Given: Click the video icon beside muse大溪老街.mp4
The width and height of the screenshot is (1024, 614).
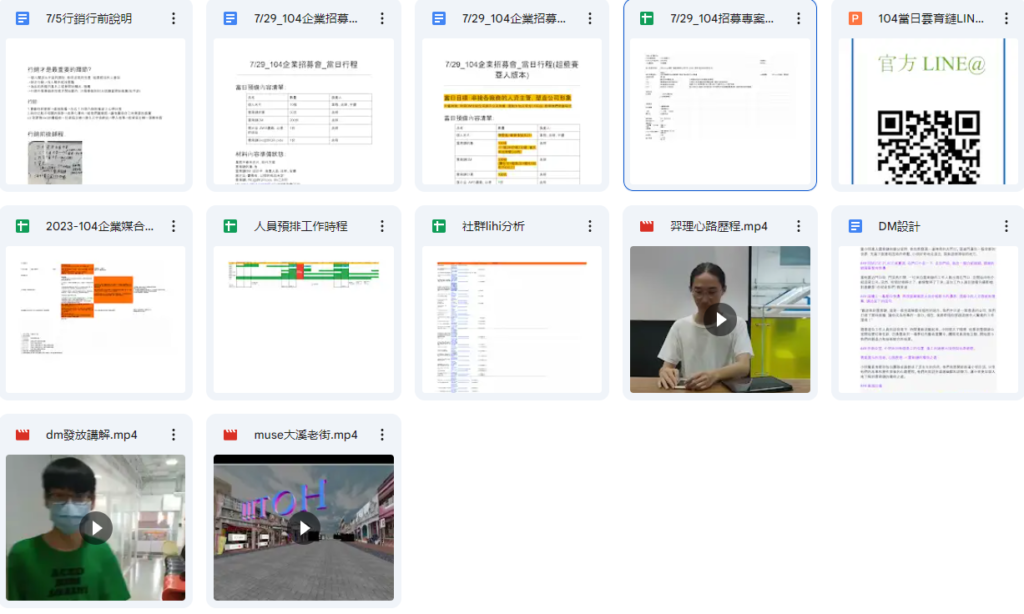Looking at the screenshot, I should [x=231, y=435].
